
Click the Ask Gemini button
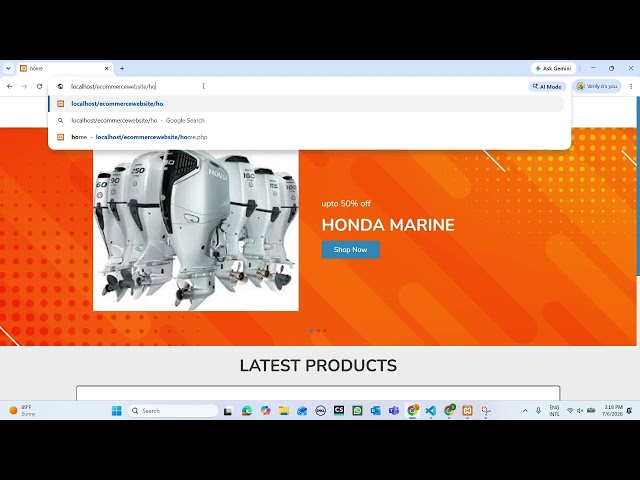point(553,69)
